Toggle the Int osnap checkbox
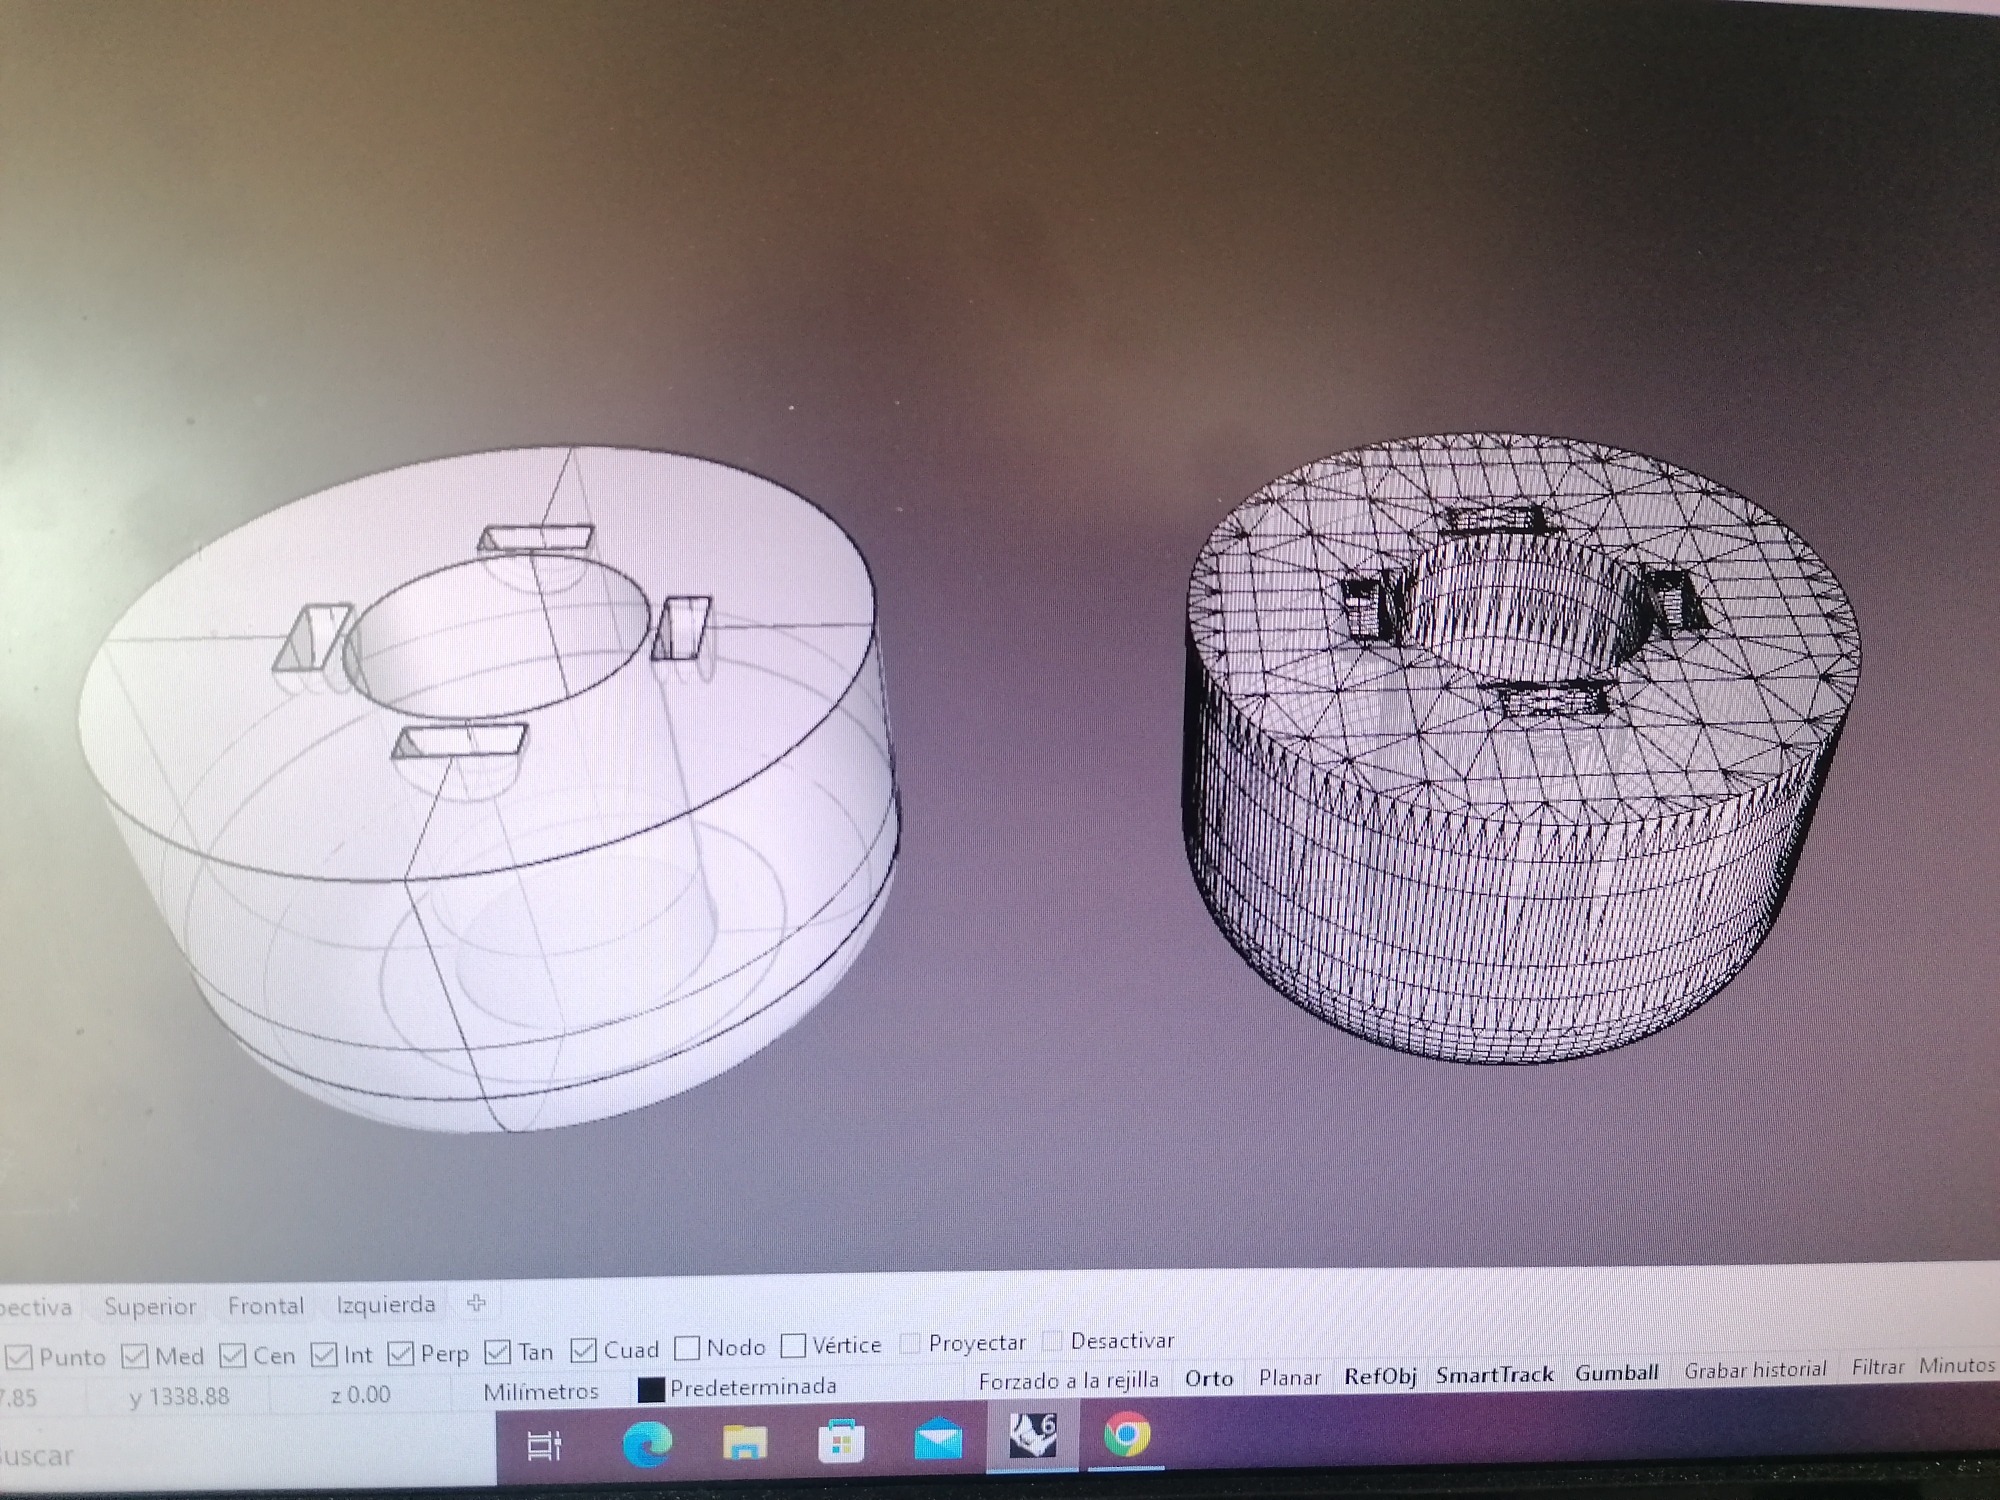 pos(324,1354)
